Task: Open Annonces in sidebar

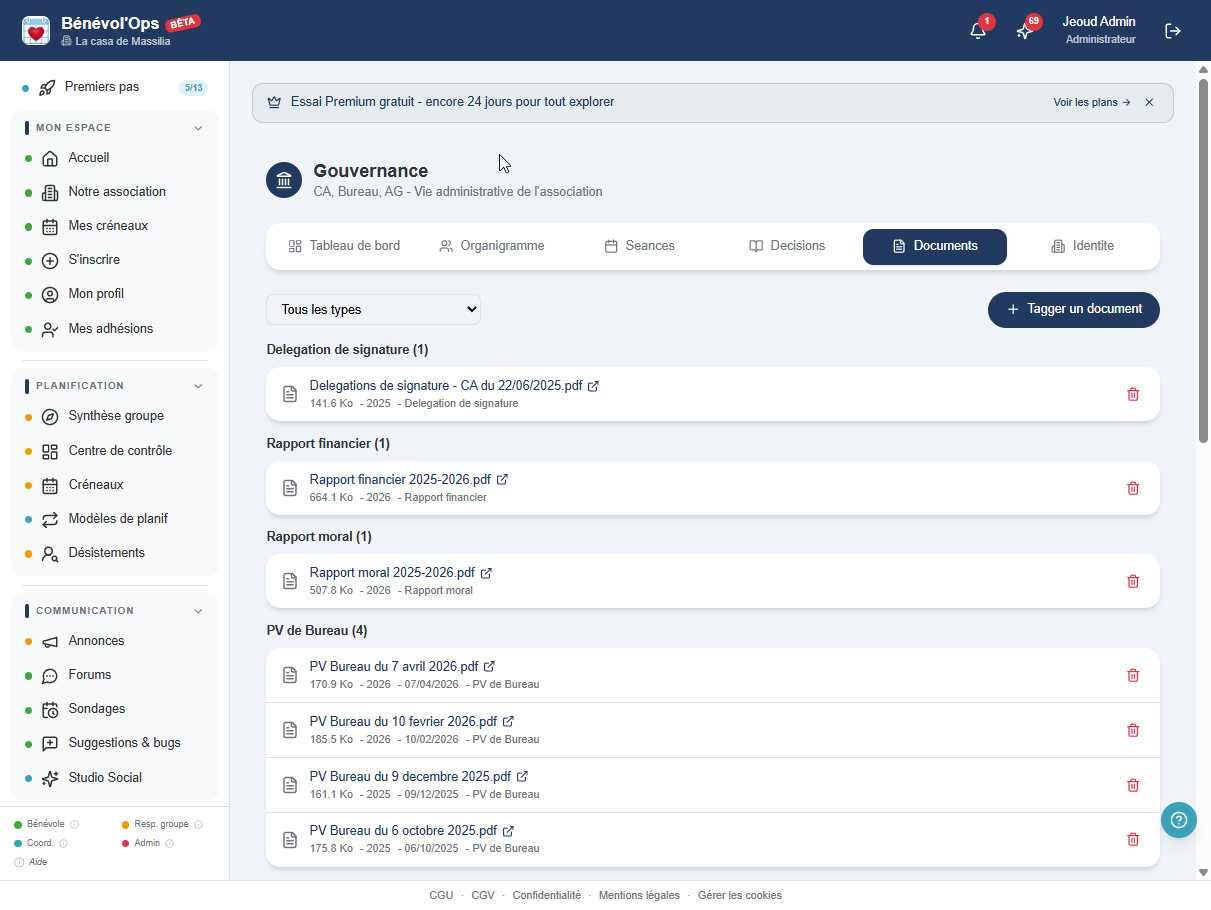Action: 114,641
